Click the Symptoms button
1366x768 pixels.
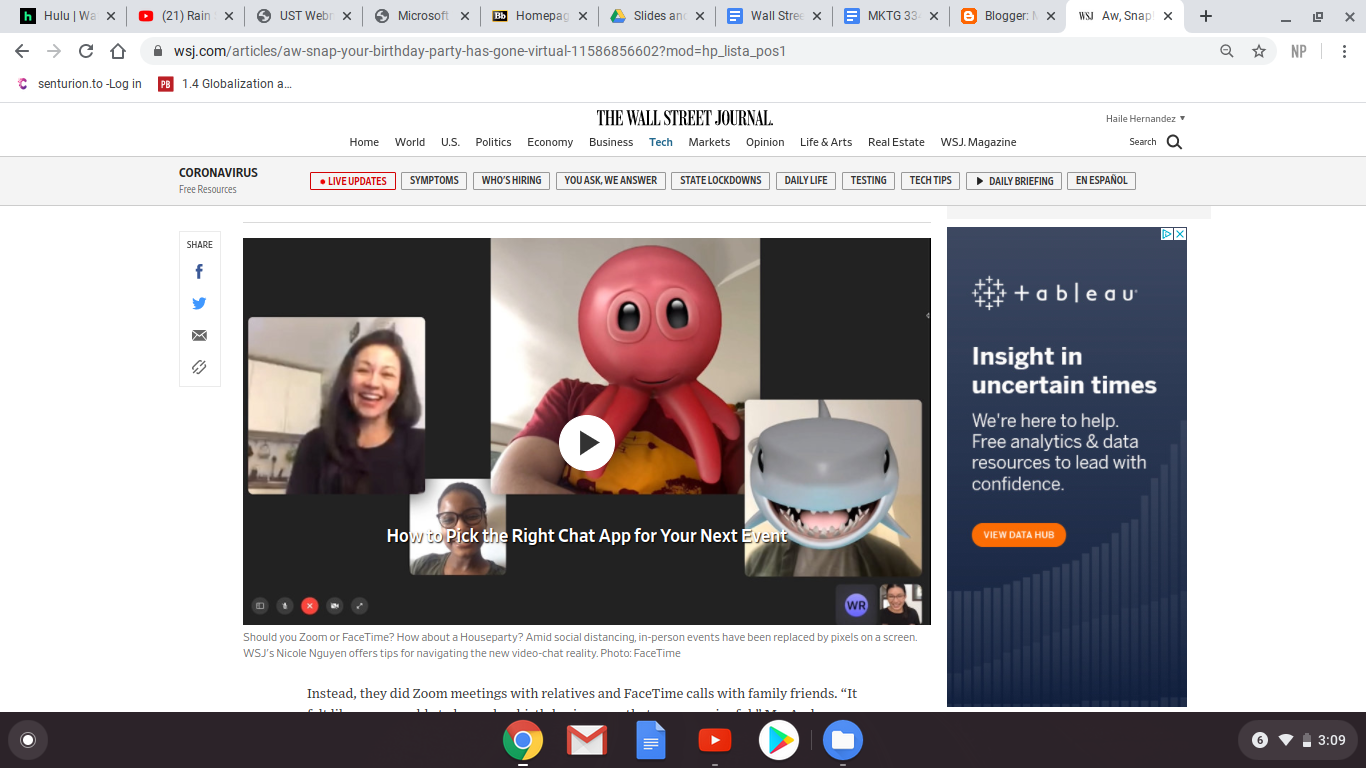pos(434,181)
